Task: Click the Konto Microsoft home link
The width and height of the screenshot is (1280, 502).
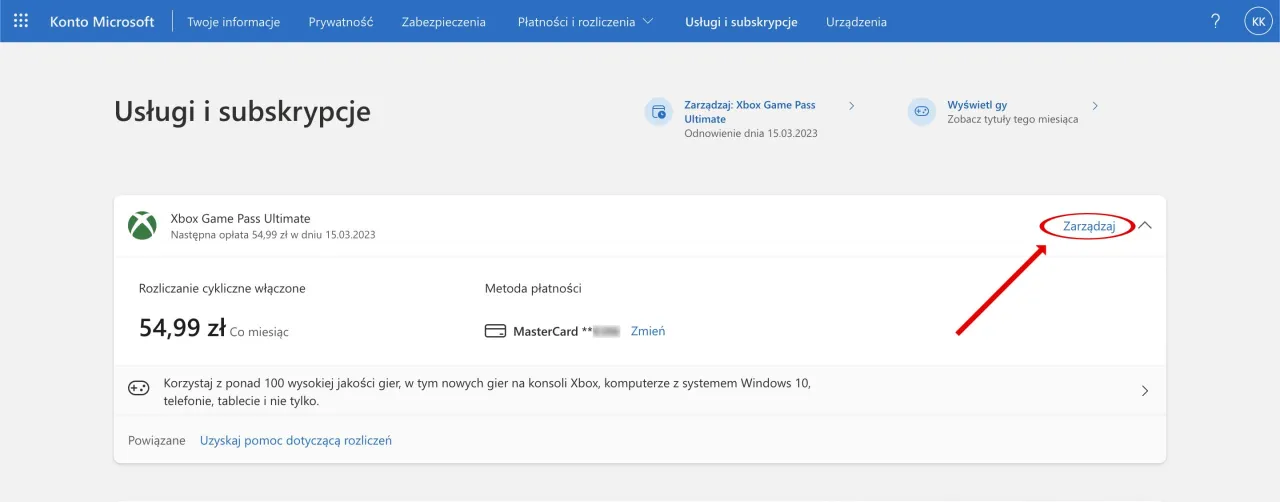Action: pyautogui.click(x=102, y=21)
